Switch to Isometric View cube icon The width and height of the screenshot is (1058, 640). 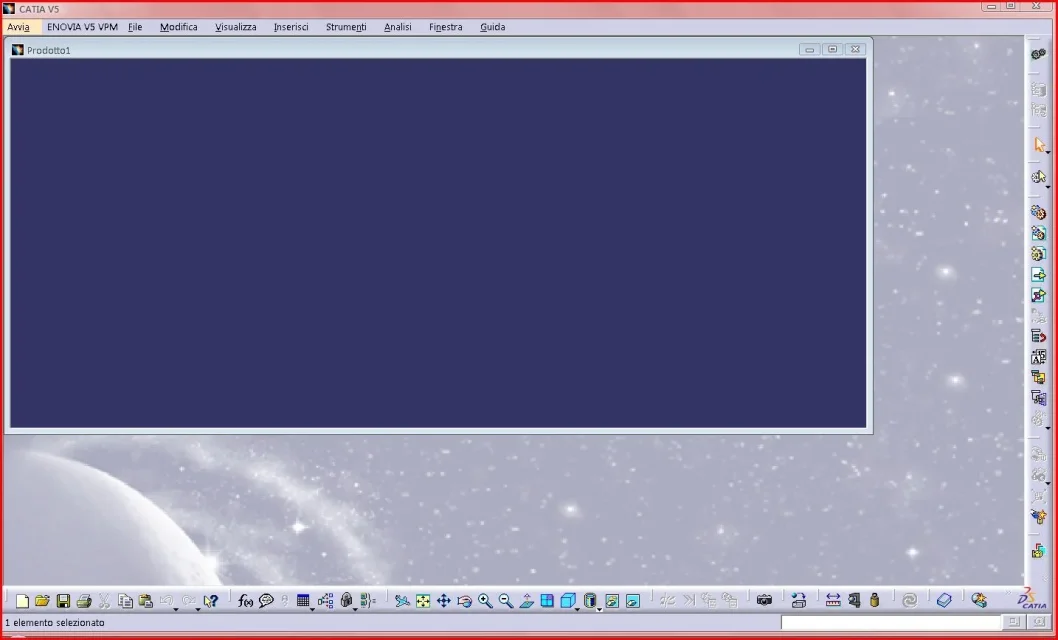coord(568,600)
